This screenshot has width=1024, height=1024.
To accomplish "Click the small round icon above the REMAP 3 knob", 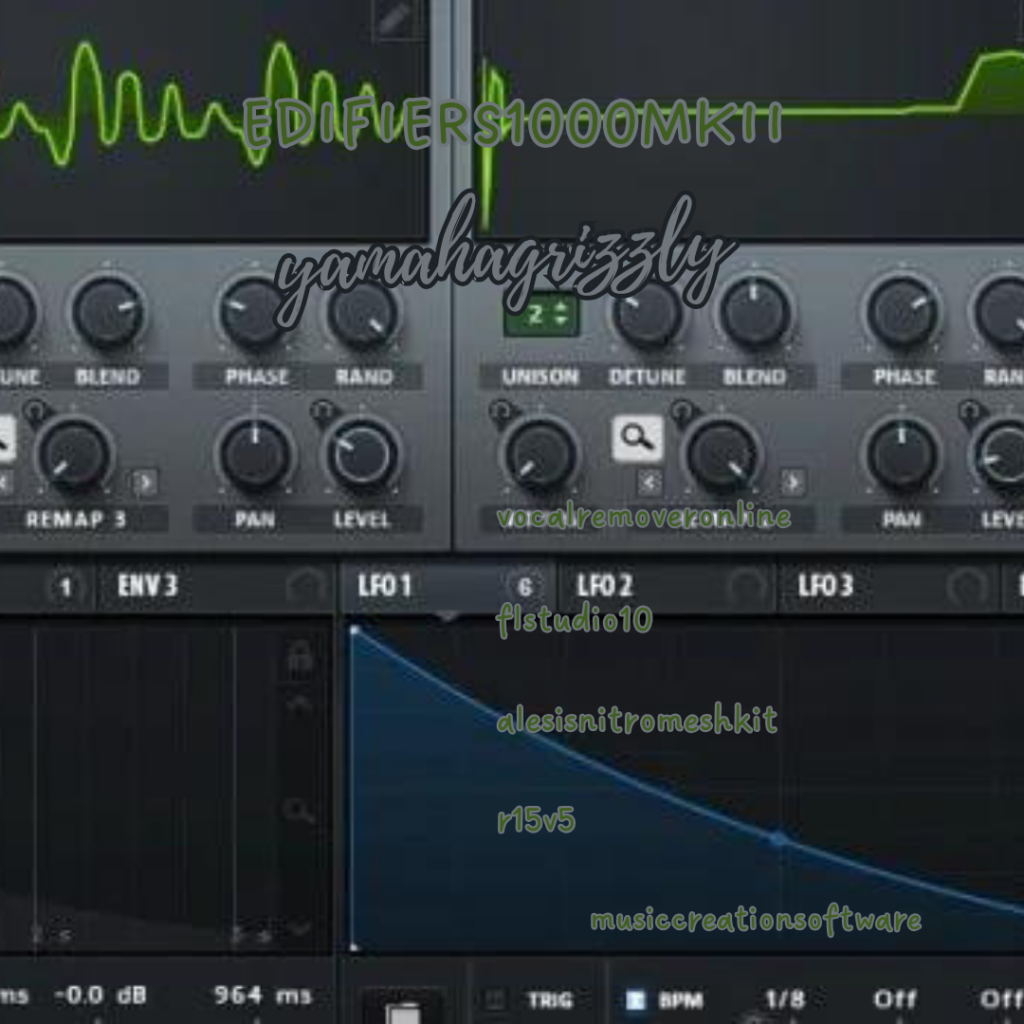I will click(x=35, y=411).
